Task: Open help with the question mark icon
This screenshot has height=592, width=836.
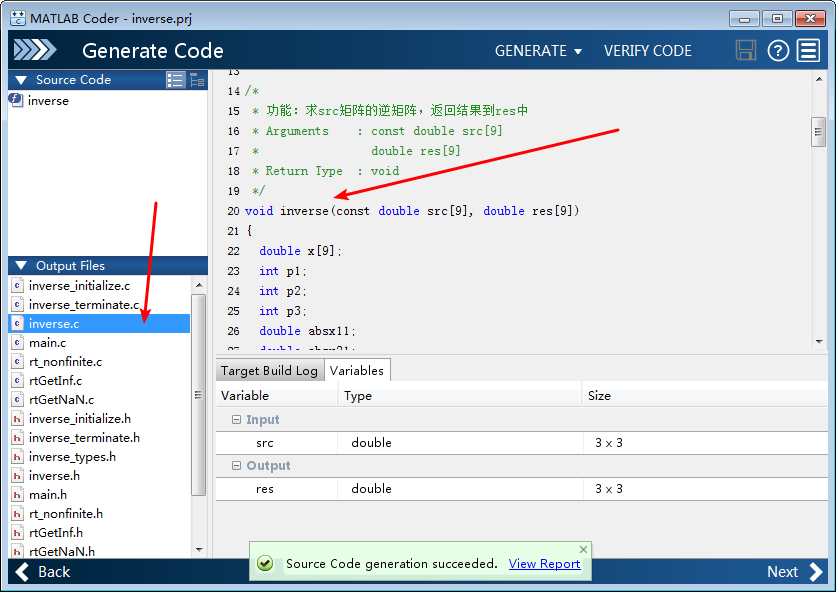Action: [778, 51]
